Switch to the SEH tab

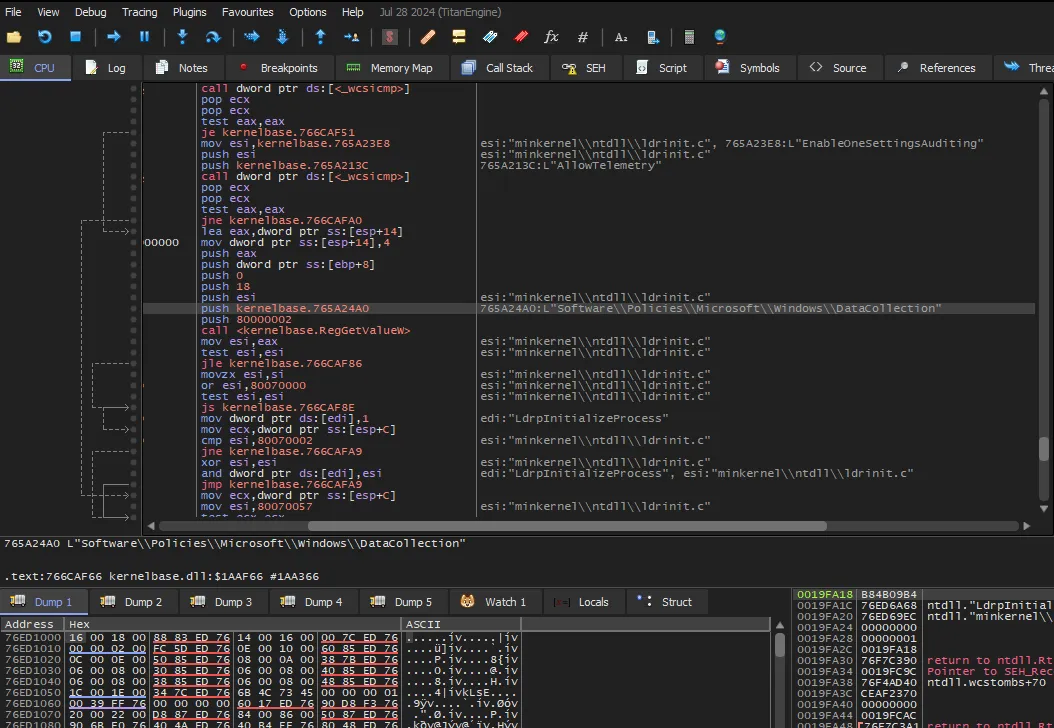[584, 68]
